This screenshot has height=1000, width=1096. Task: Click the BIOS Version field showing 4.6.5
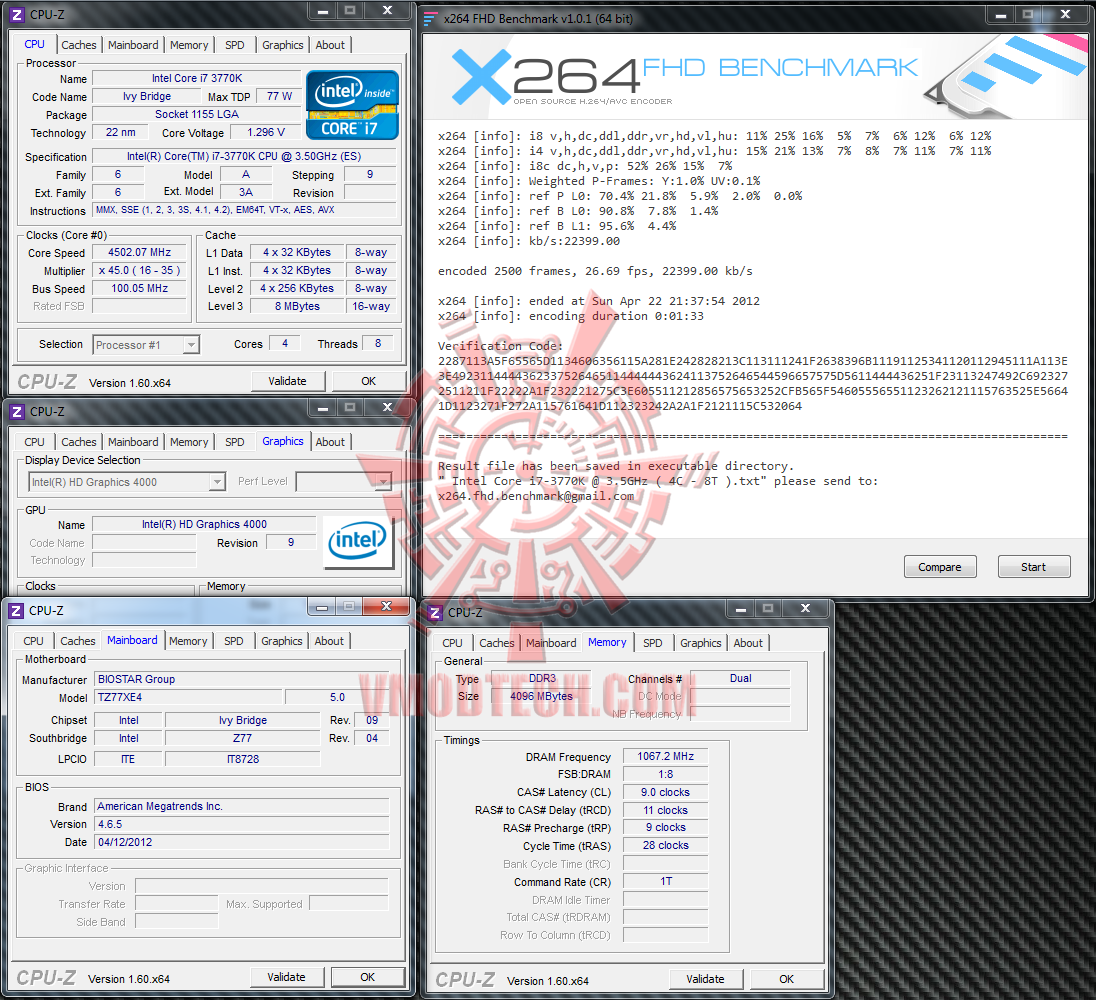click(242, 824)
